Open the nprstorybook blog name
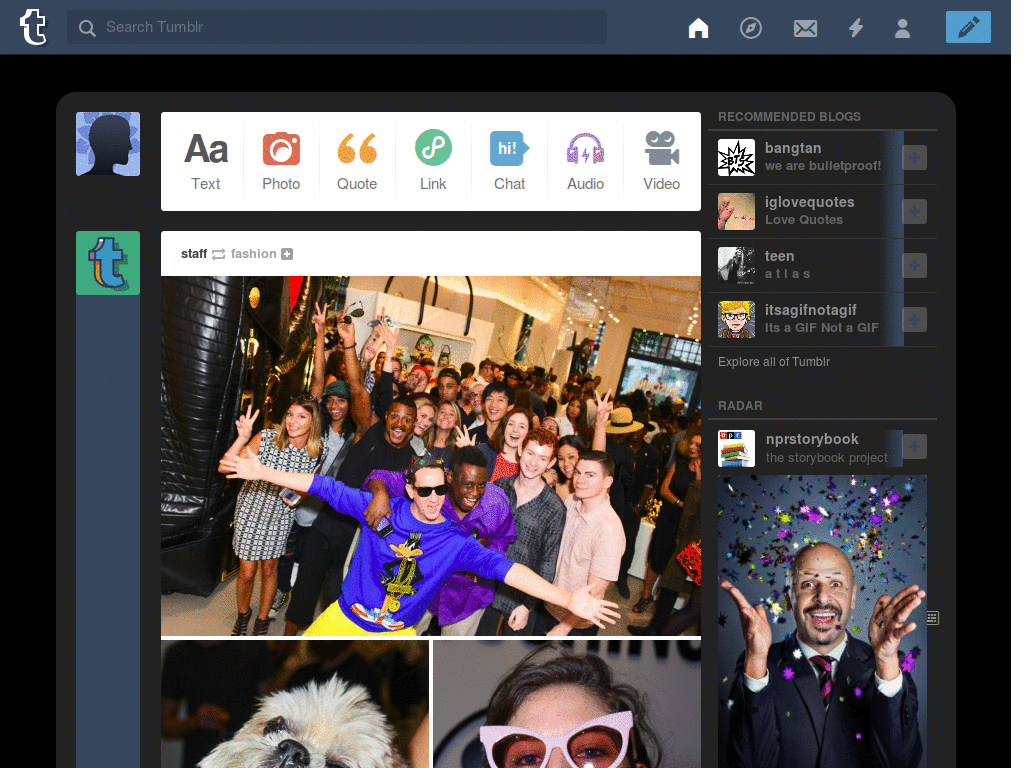The height and width of the screenshot is (768, 1024). pyautogui.click(x=812, y=439)
